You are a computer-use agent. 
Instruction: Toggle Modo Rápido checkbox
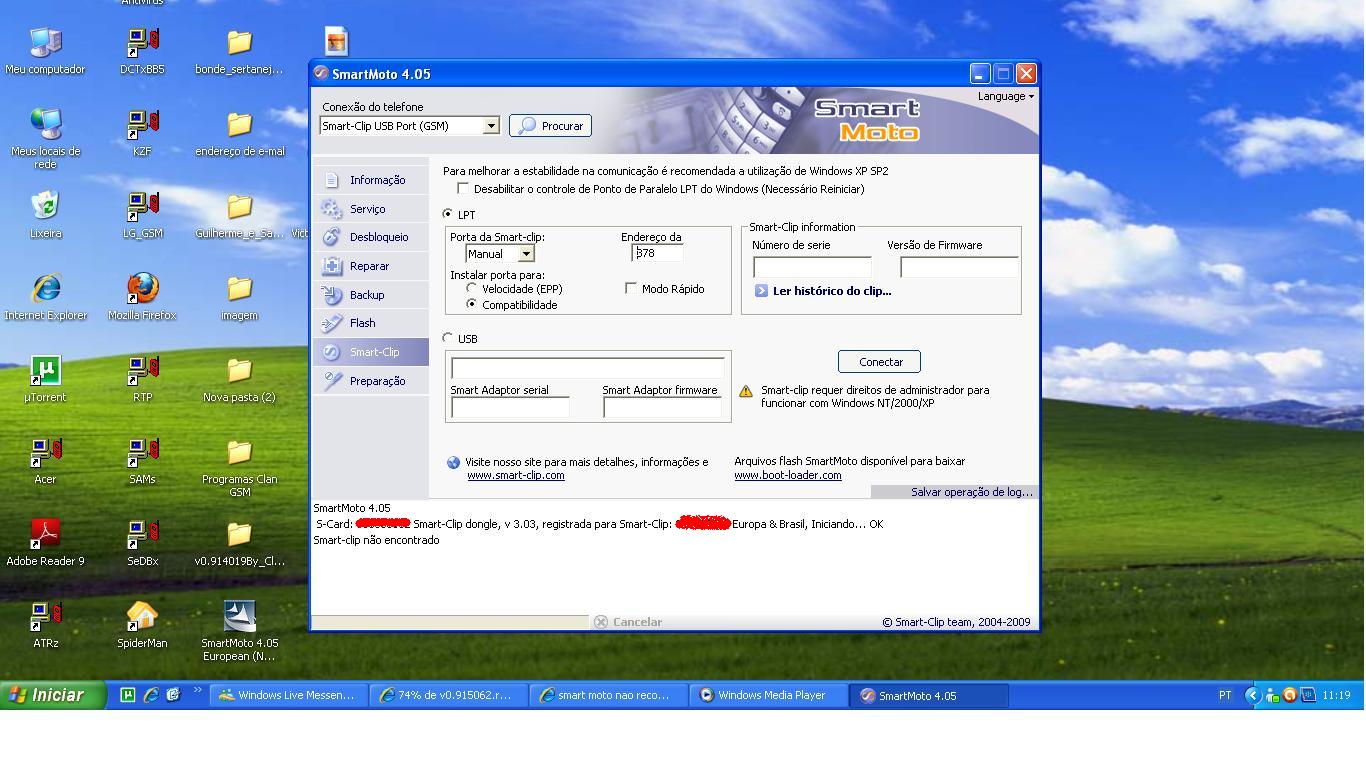631,288
